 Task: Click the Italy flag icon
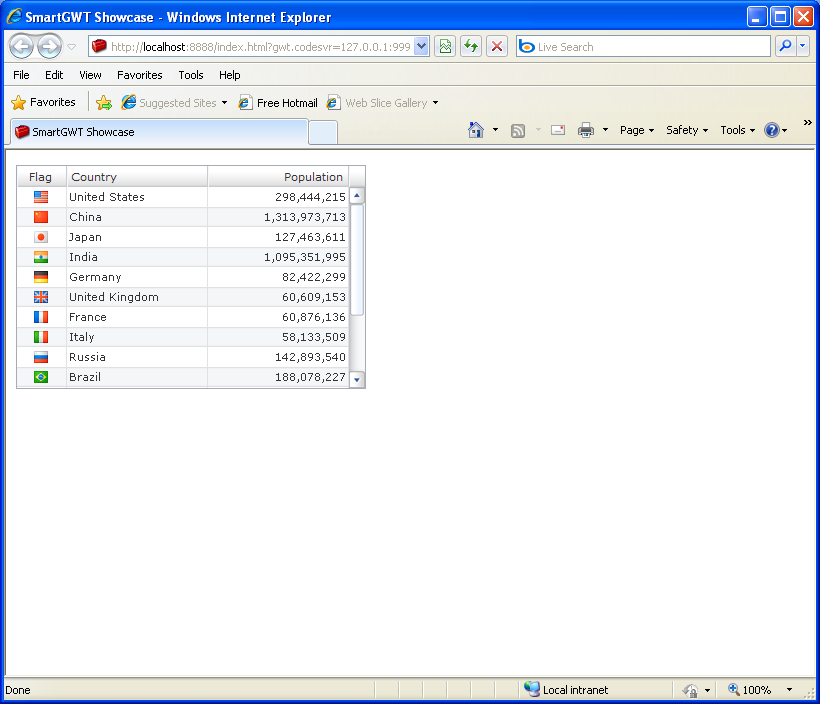point(41,337)
